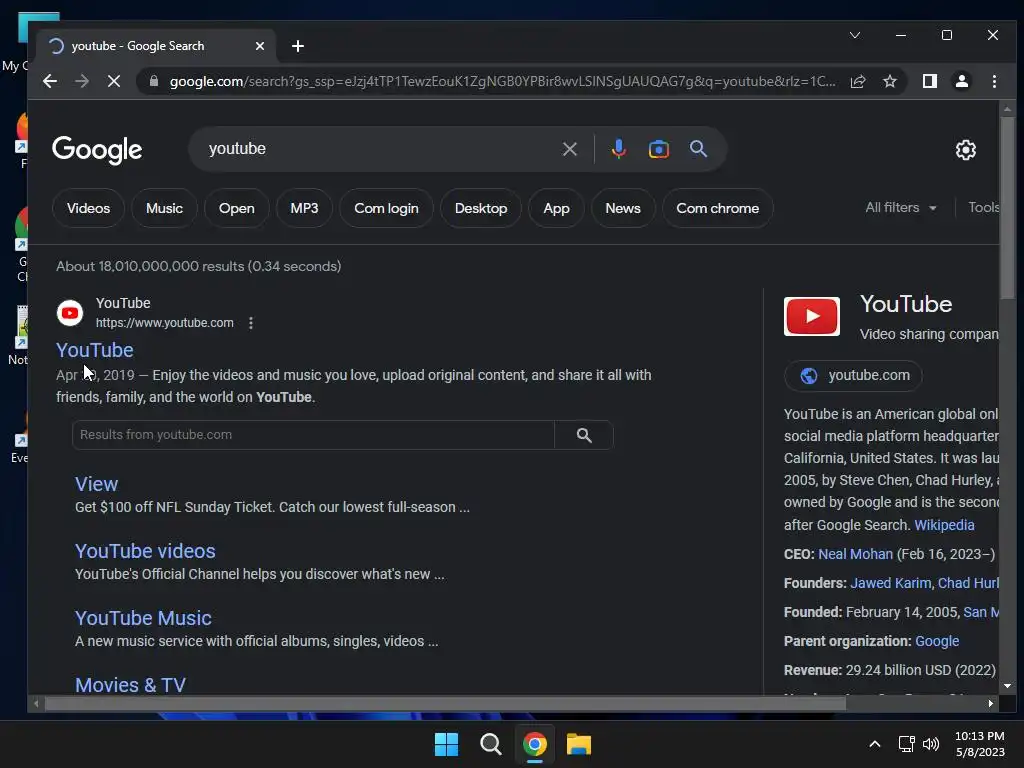Viewport: 1024px width, 768px height.
Task: Select the Open filter chip
Action: 236,208
